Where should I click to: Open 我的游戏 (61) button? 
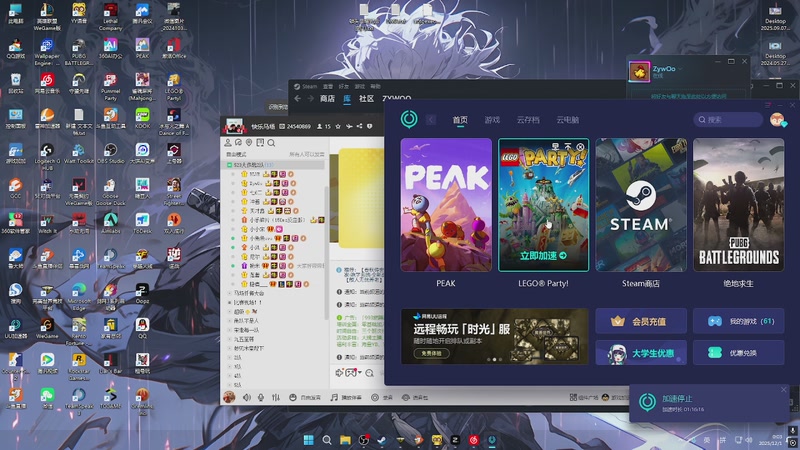click(738, 321)
